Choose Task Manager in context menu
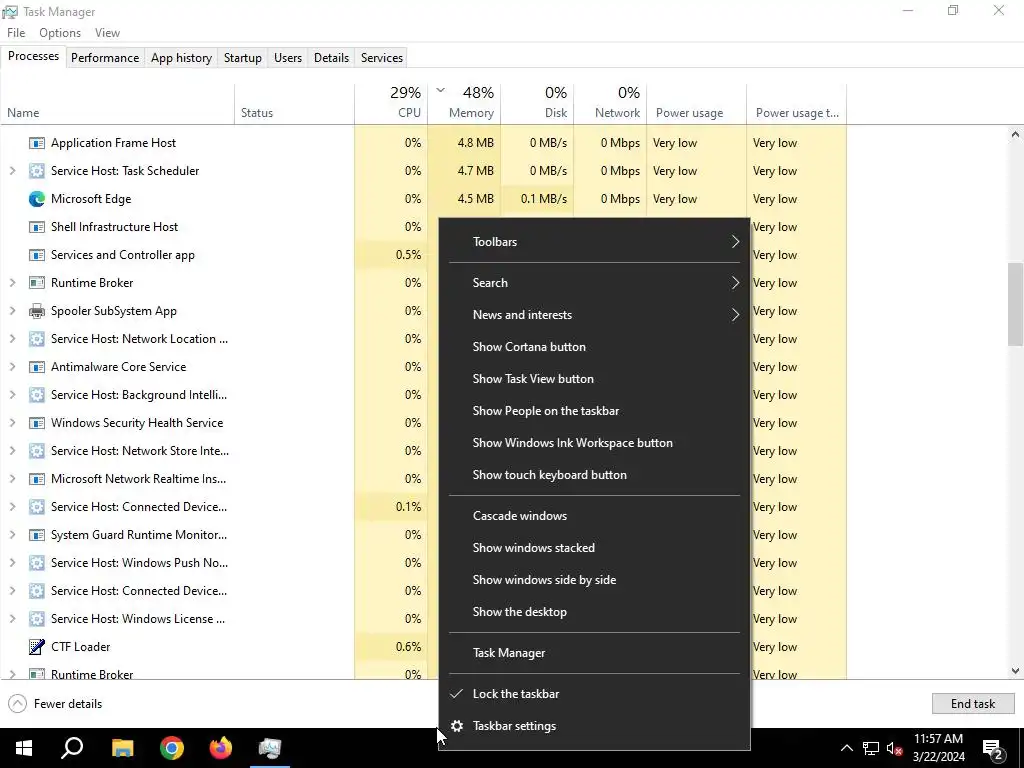Image resolution: width=1024 pixels, height=768 pixels. (594, 653)
